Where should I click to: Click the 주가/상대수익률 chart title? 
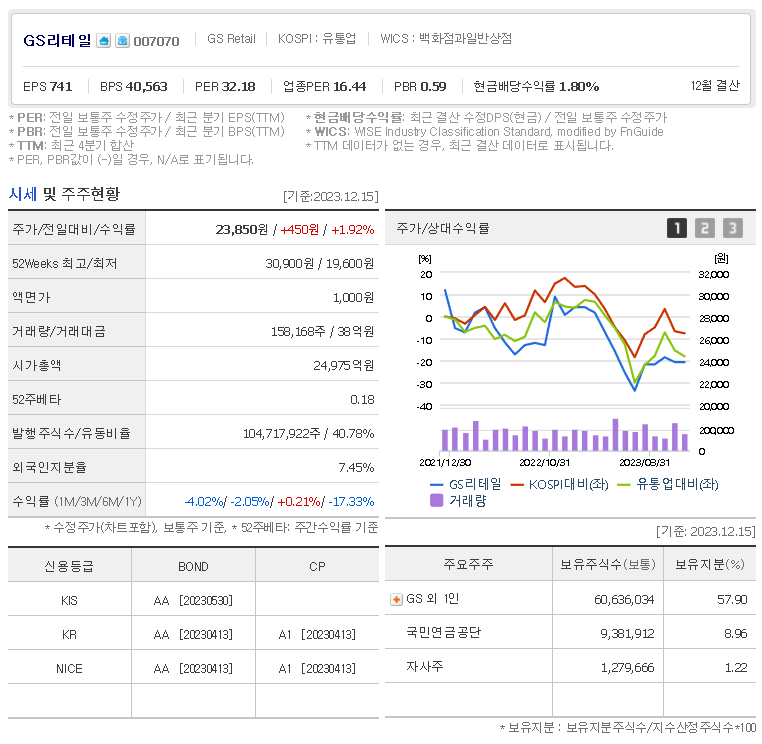click(x=443, y=228)
